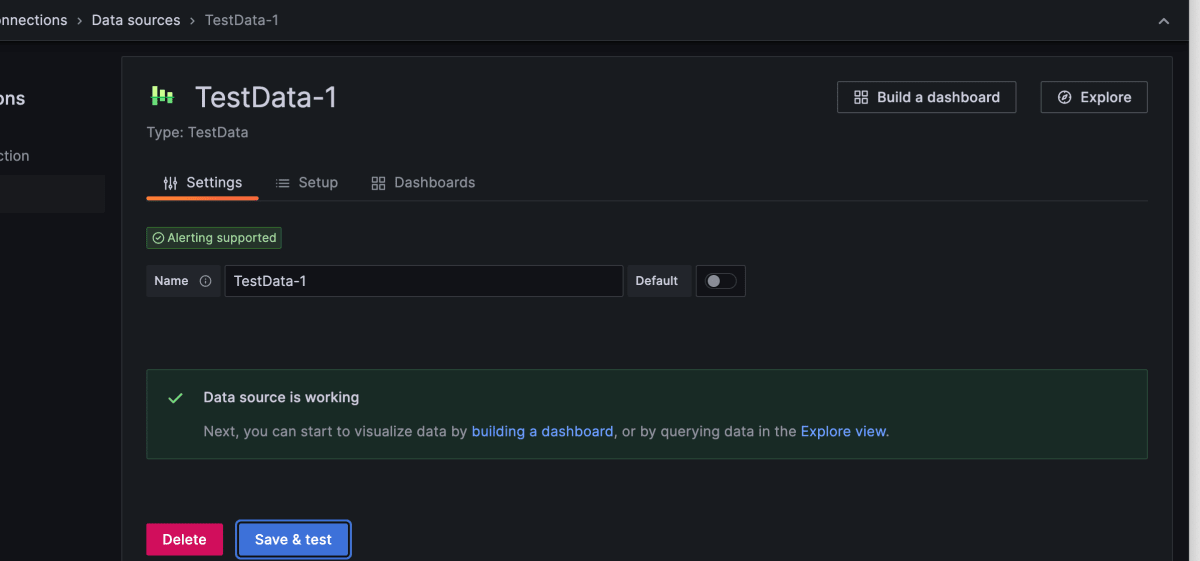Image resolution: width=1200 pixels, height=561 pixels.
Task: Open Explore with this data source
Action: [x=1094, y=97]
